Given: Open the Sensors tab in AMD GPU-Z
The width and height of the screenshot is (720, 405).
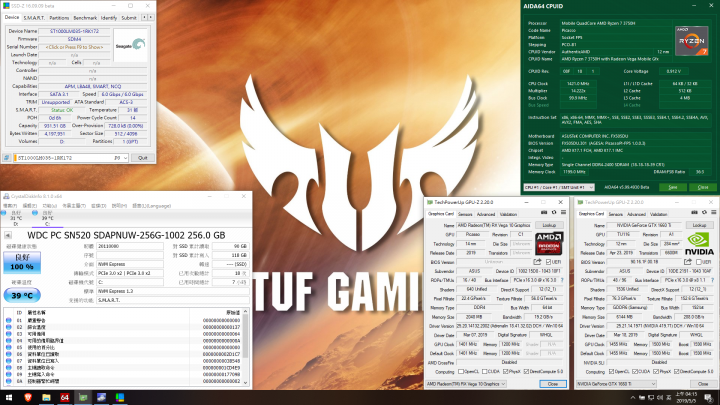Looking at the screenshot, I should point(465,214).
